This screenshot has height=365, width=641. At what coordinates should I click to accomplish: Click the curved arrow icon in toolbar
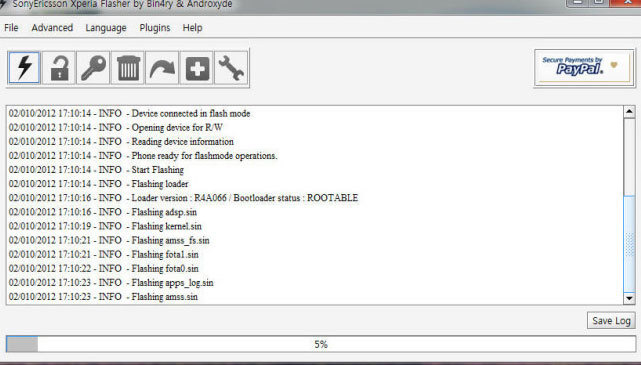click(162, 67)
